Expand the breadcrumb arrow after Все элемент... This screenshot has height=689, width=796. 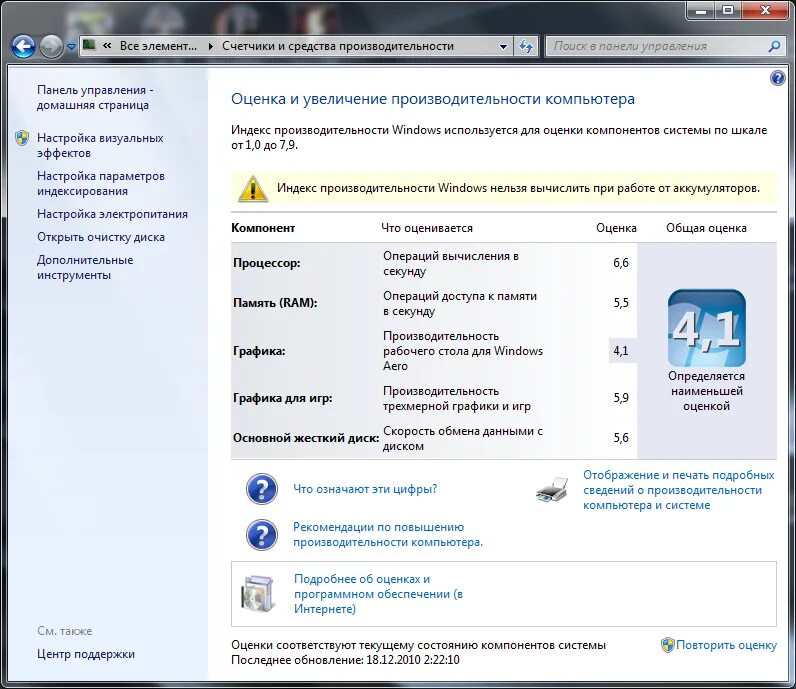point(211,46)
